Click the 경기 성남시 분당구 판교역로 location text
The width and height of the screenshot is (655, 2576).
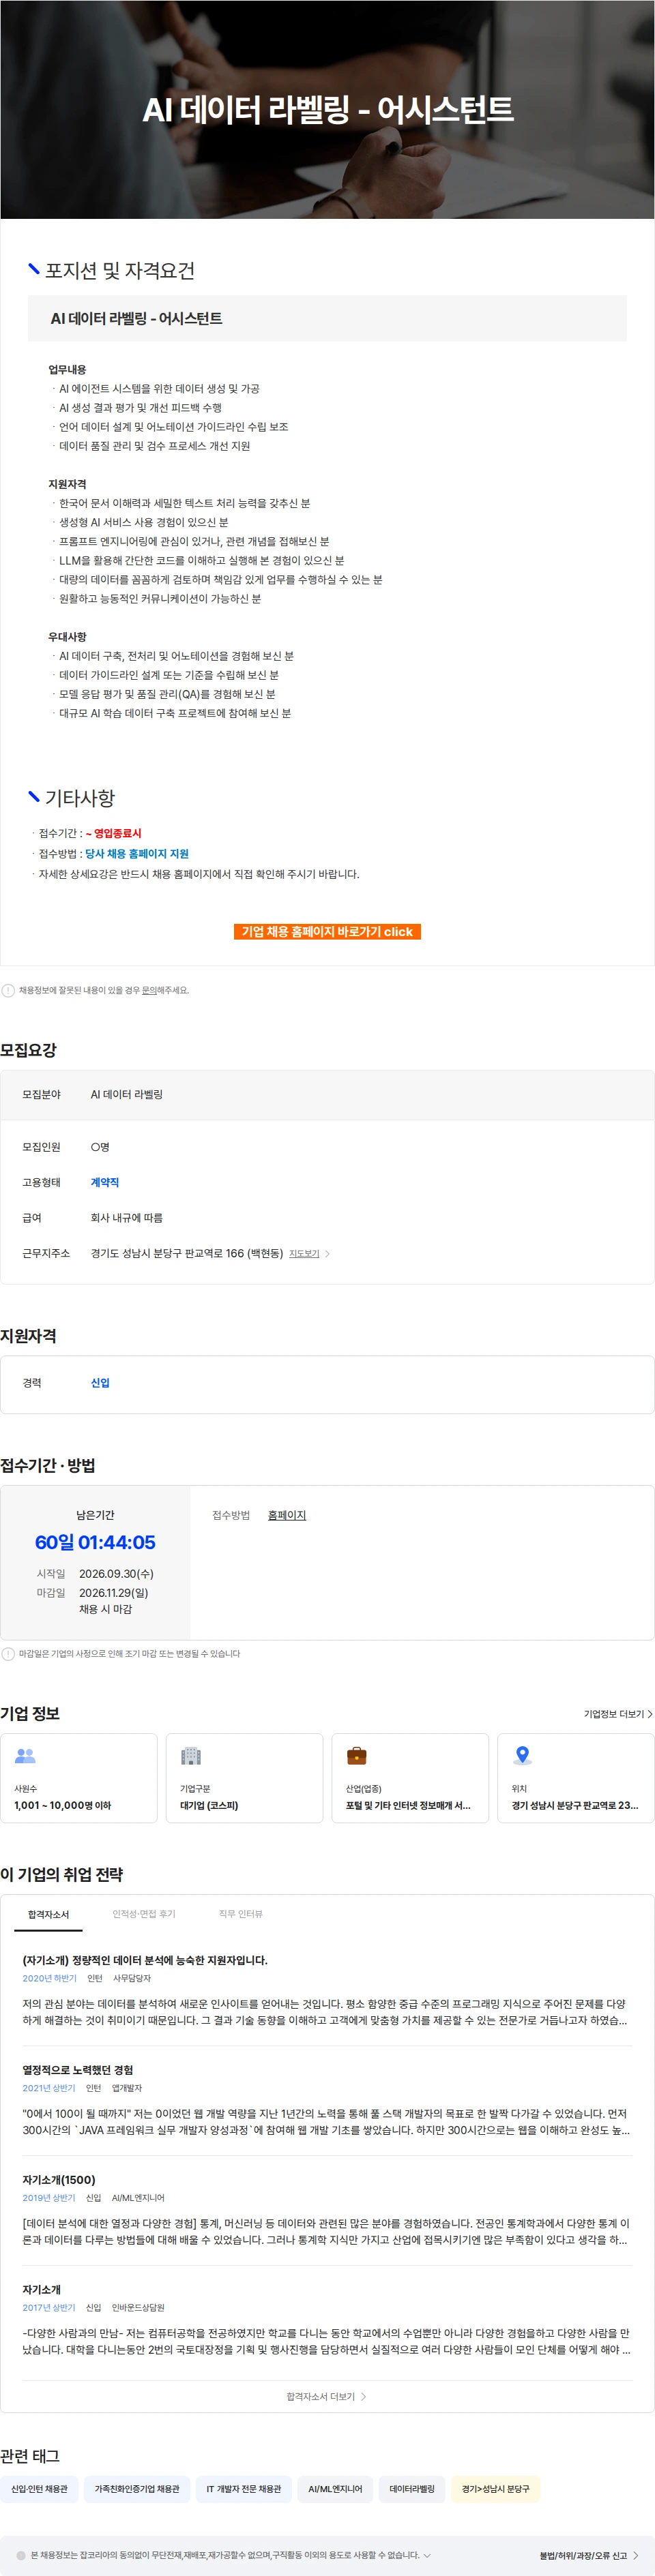click(x=575, y=1805)
